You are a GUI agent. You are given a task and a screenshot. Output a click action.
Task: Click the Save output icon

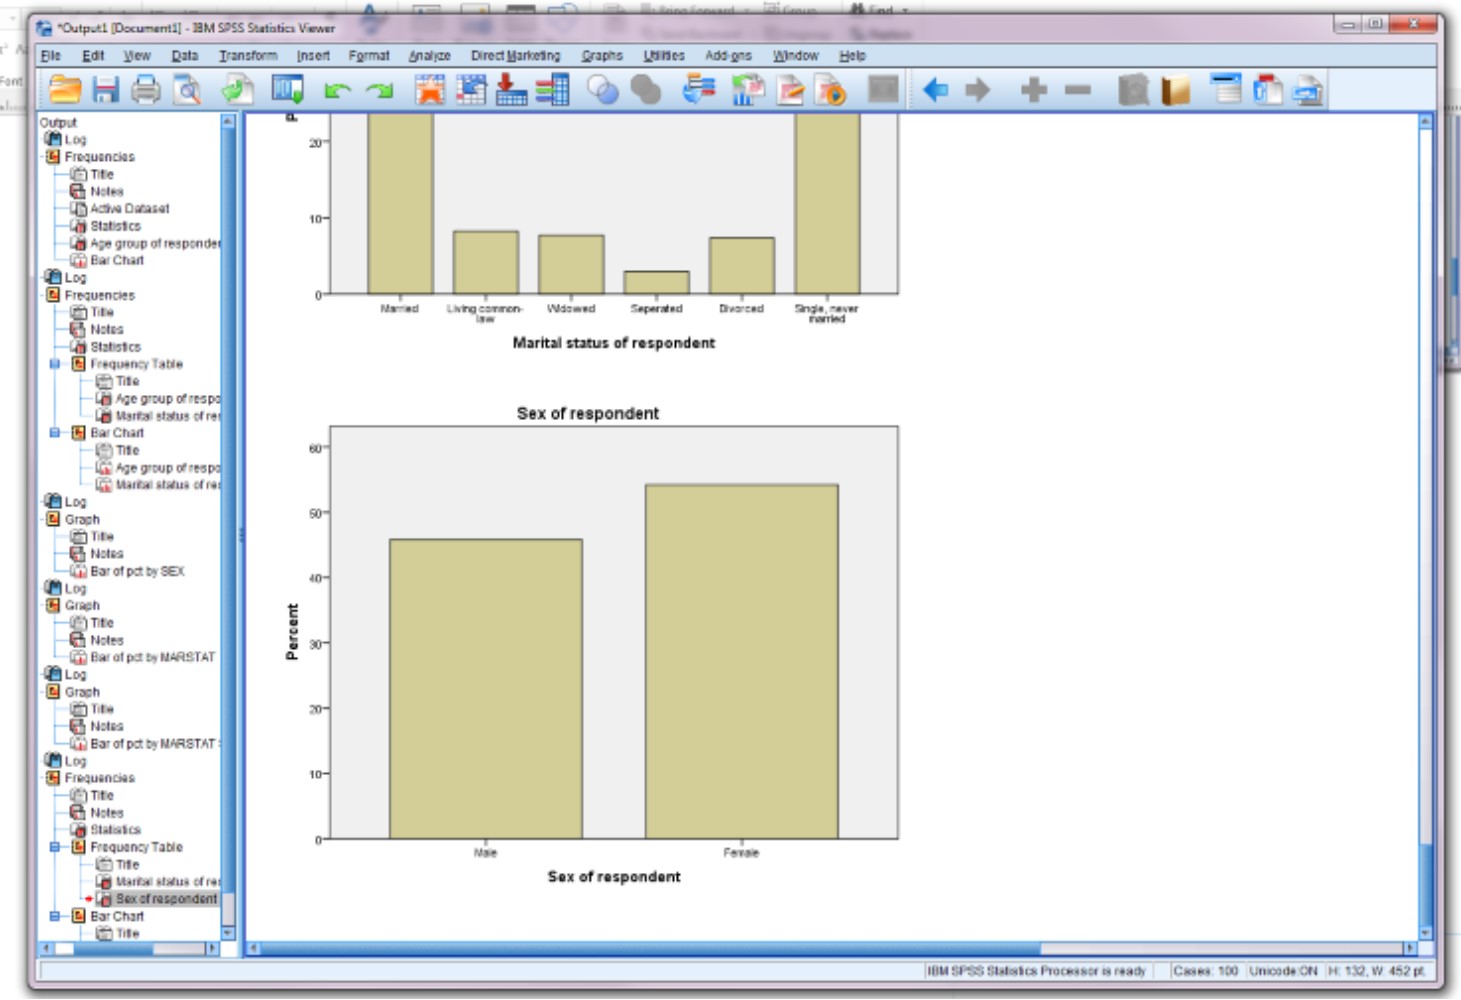(105, 90)
